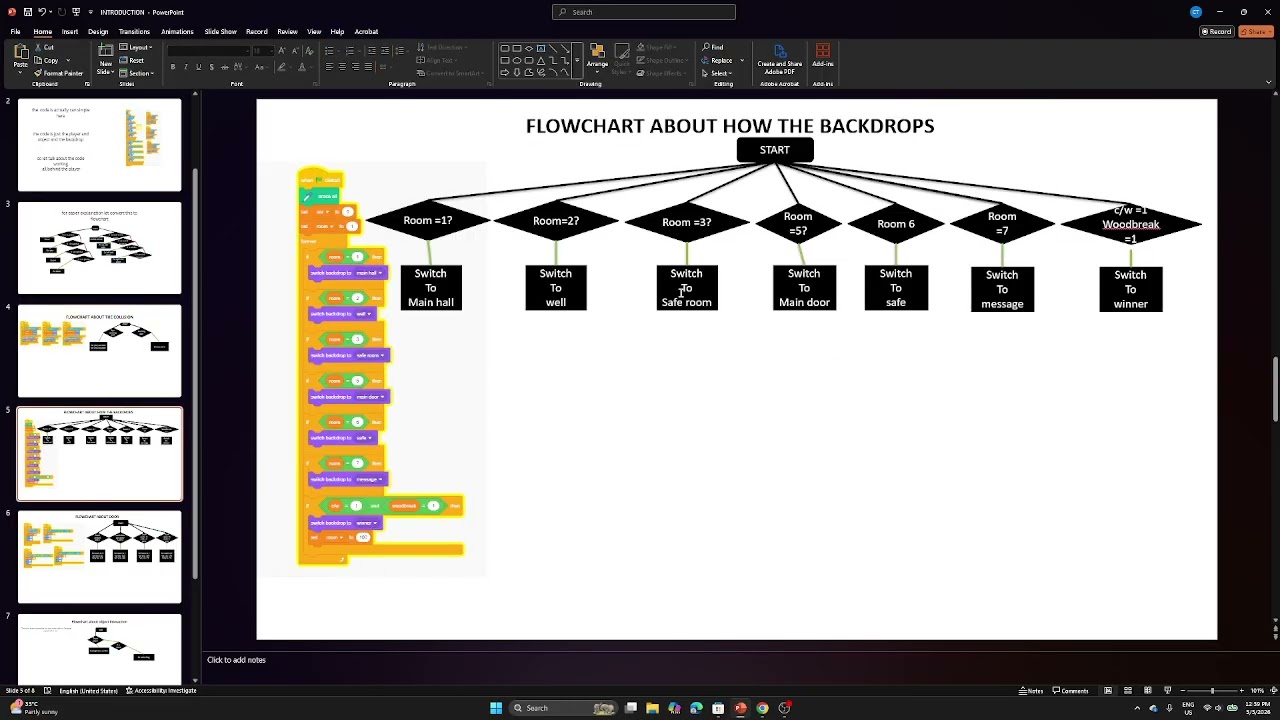
Task: Copy the selection with Copy button
Action: 47,60
